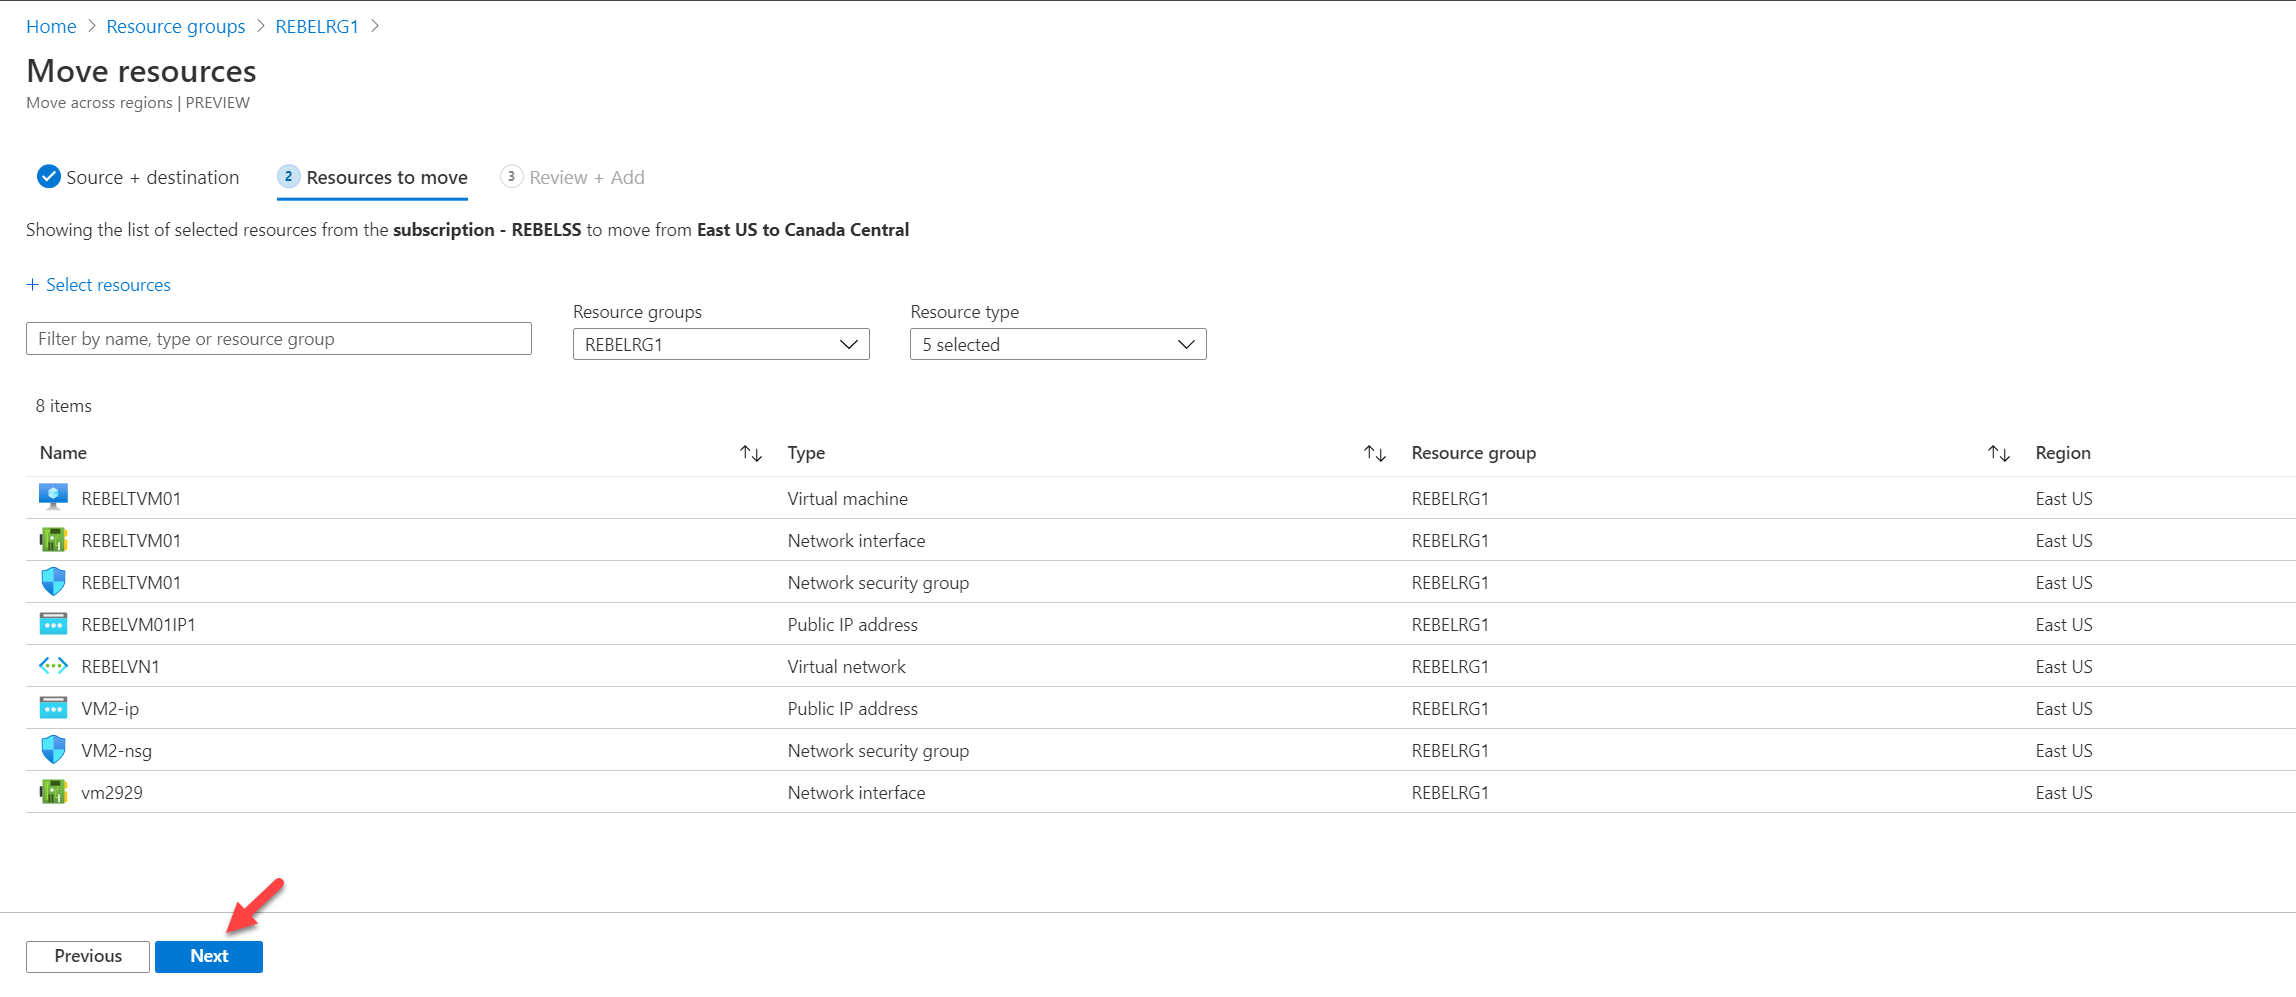Toggle sorting on the Type column
2296x997 pixels.
click(x=1375, y=452)
